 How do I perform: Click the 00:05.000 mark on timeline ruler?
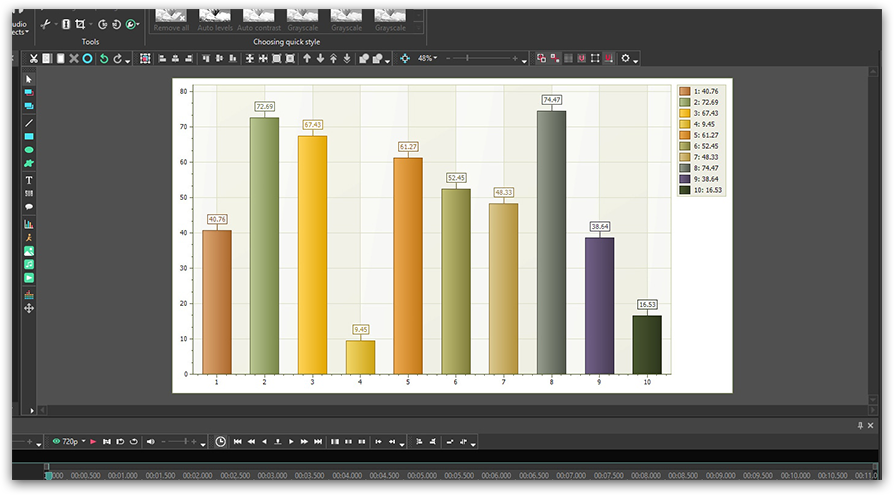[x=422, y=475]
